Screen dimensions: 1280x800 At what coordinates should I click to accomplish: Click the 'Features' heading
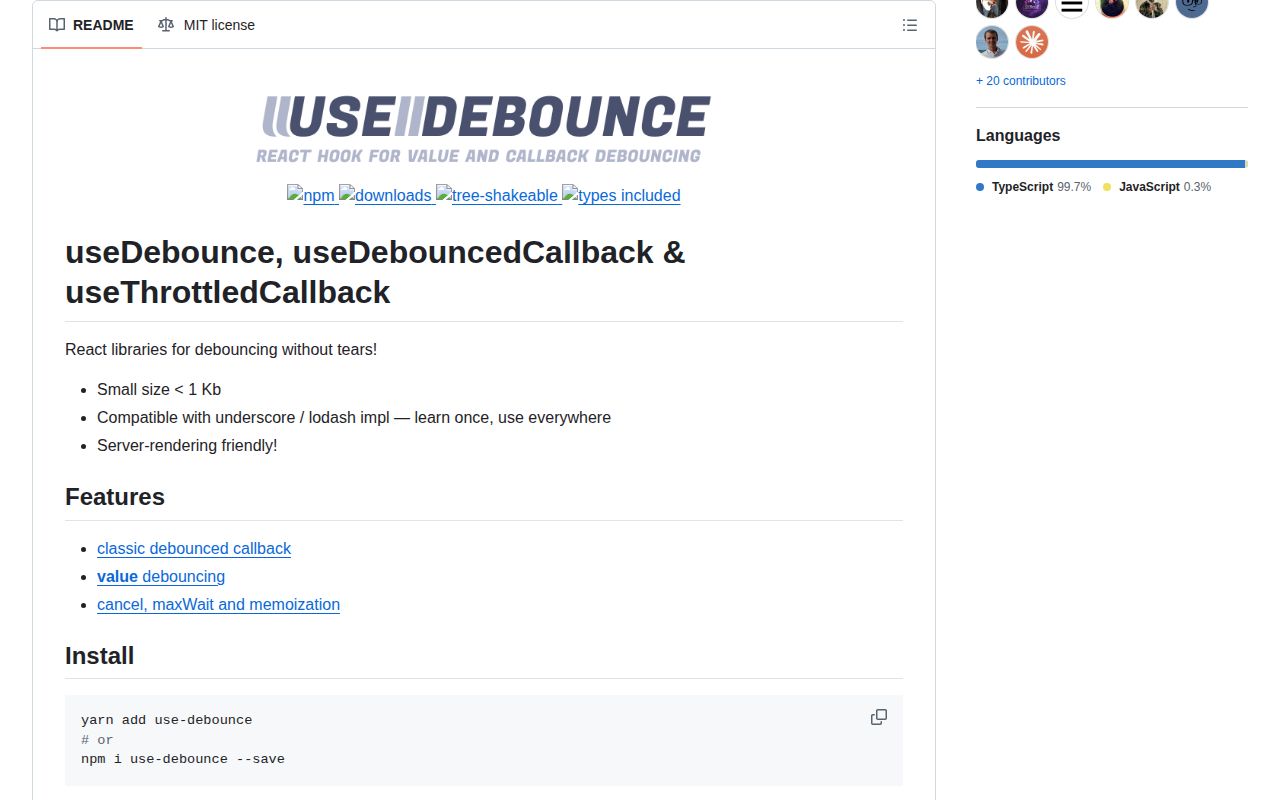tap(115, 497)
